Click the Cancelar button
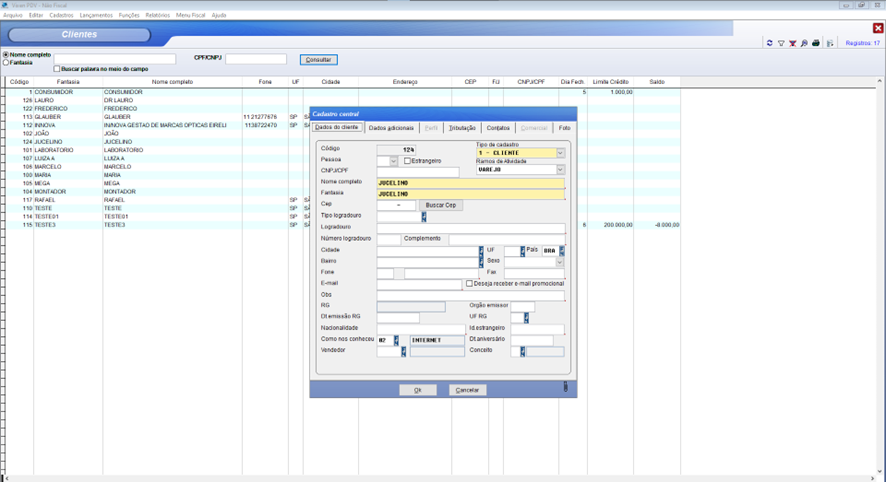The height and width of the screenshot is (482, 886). click(467, 390)
